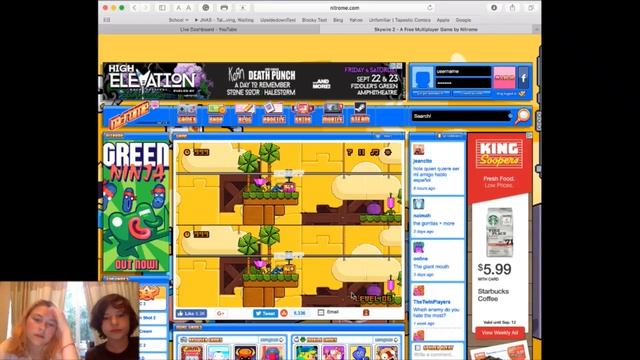Open the Shop section icon
This screenshot has height=360, width=640.
tap(216, 114)
